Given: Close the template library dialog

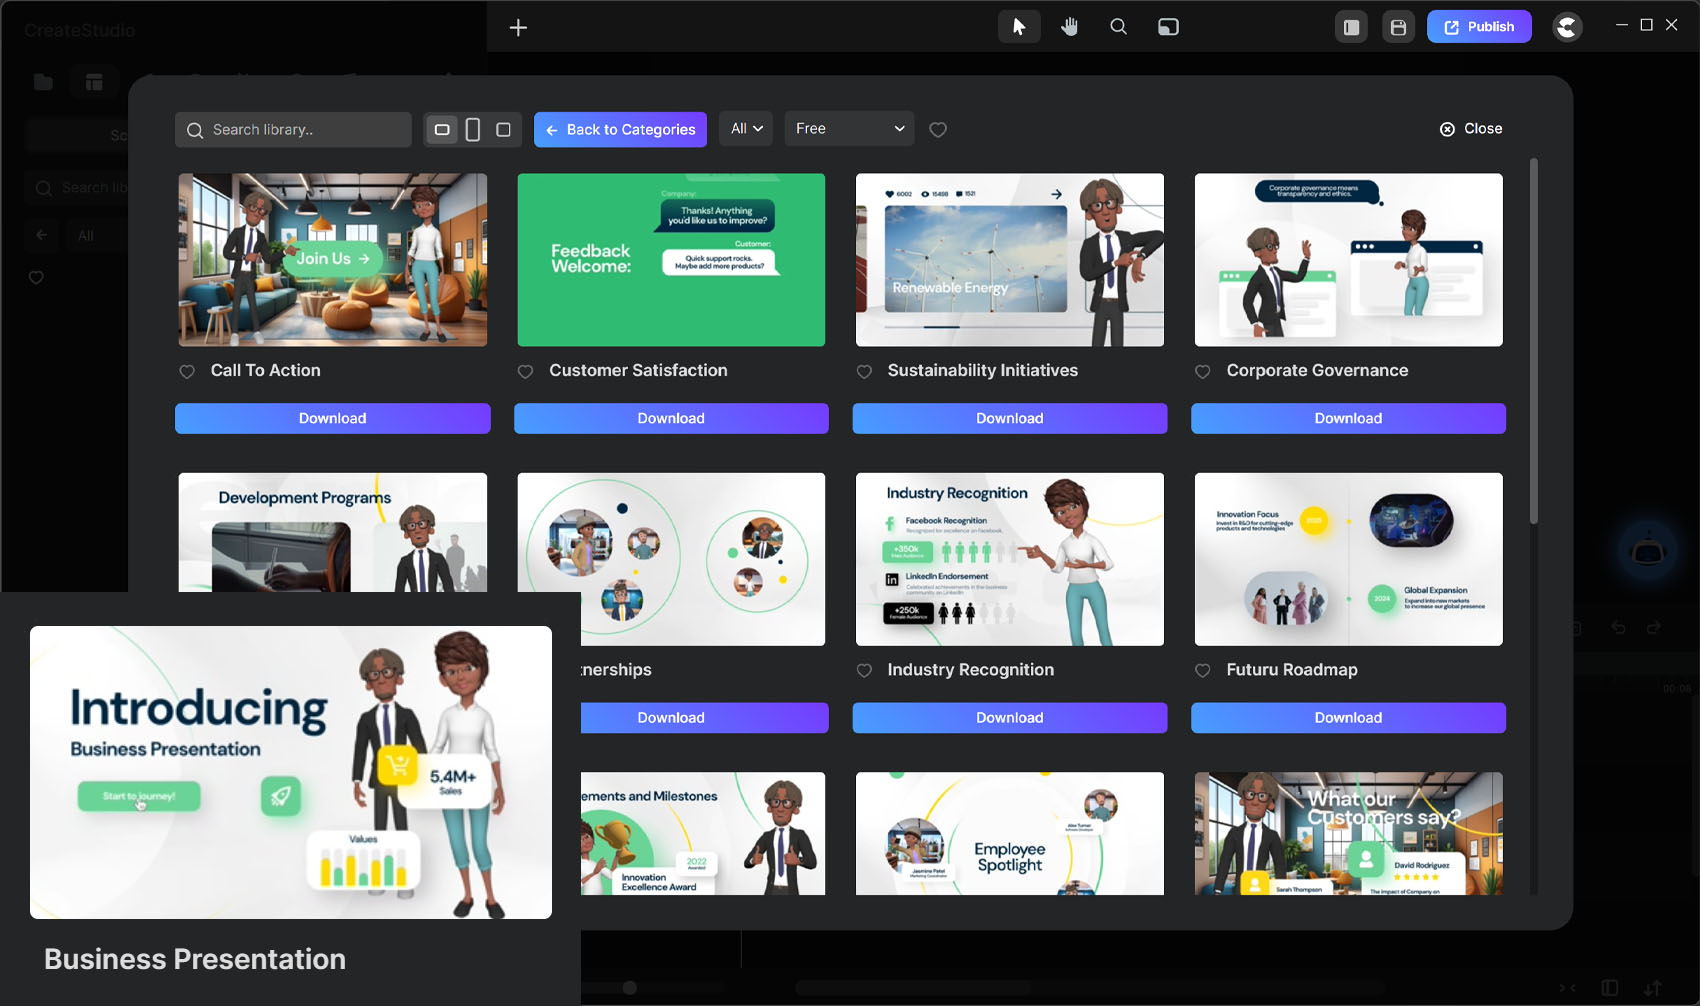Looking at the screenshot, I should point(1471,129).
